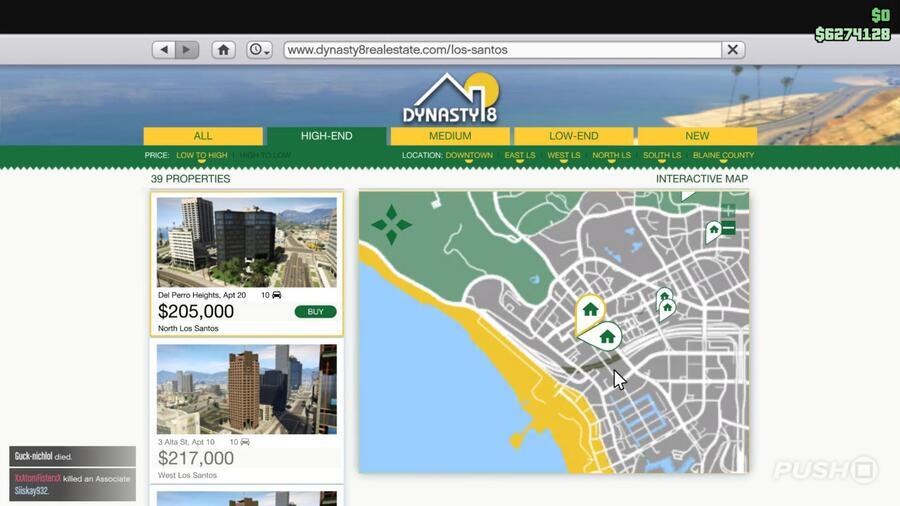Filter location by BLAINE COUNTY
The width and height of the screenshot is (900, 506).
[723, 155]
